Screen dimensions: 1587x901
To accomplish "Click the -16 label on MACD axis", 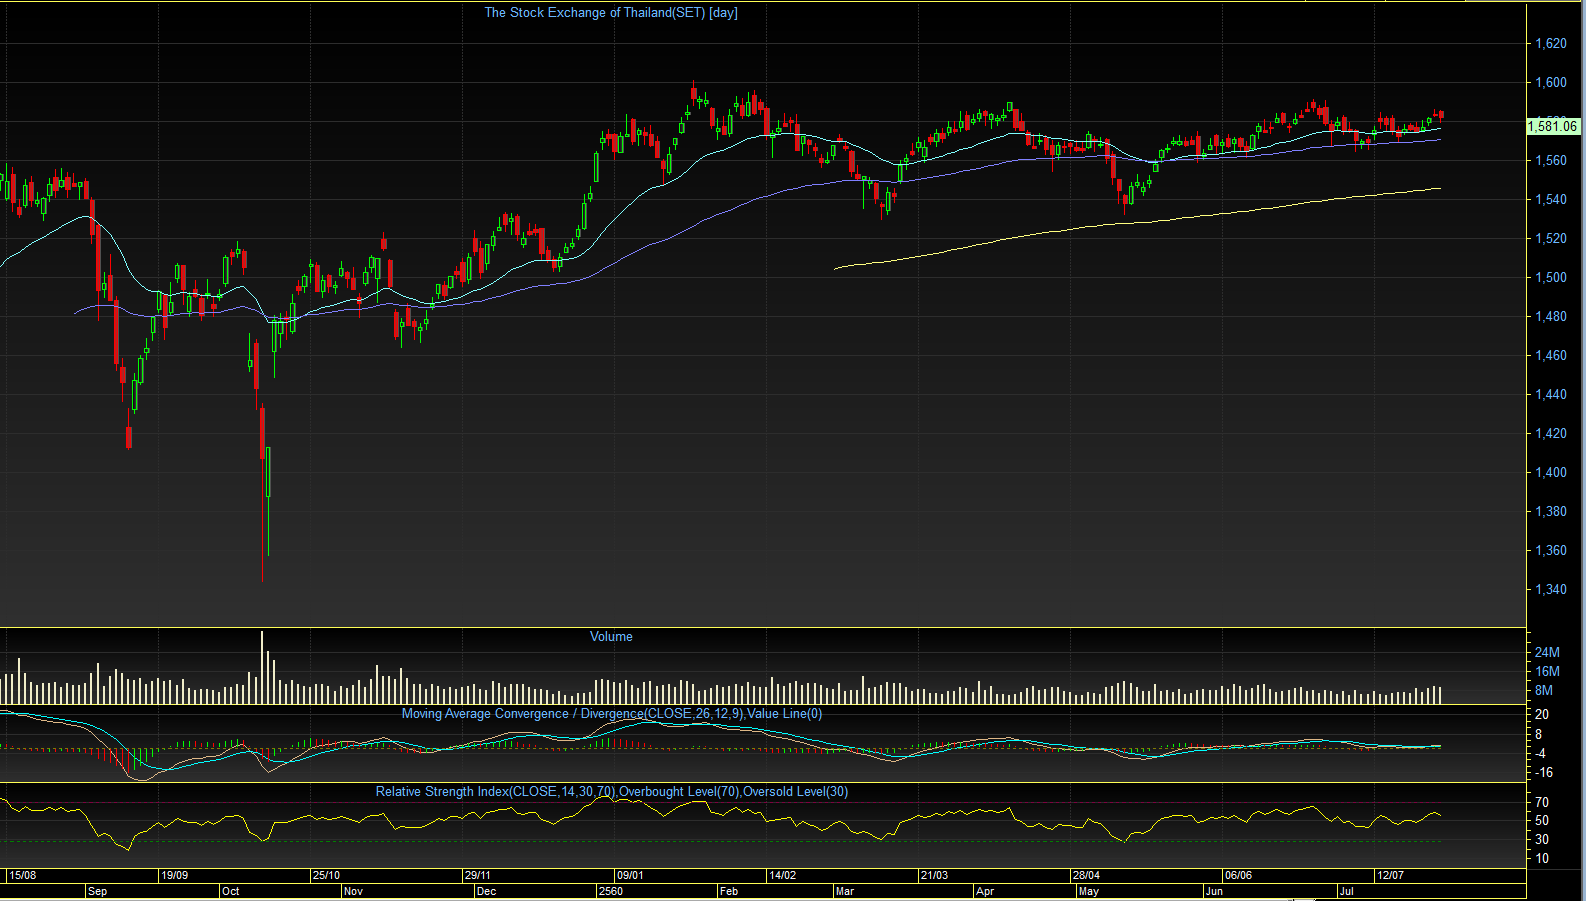I will pyautogui.click(x=1544, y=773).
